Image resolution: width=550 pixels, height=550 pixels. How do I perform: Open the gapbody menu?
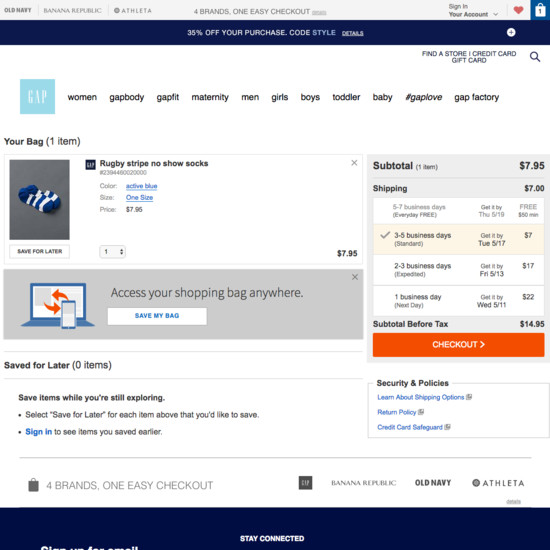[127, 97]
